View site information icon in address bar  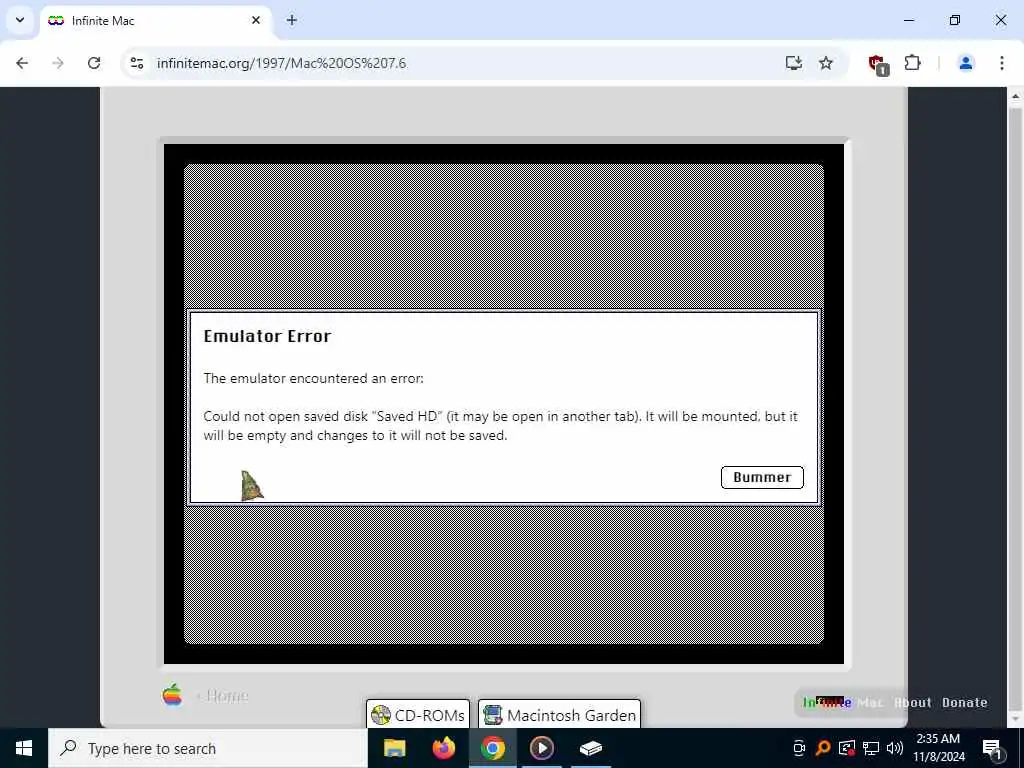(x=136, y=63)
